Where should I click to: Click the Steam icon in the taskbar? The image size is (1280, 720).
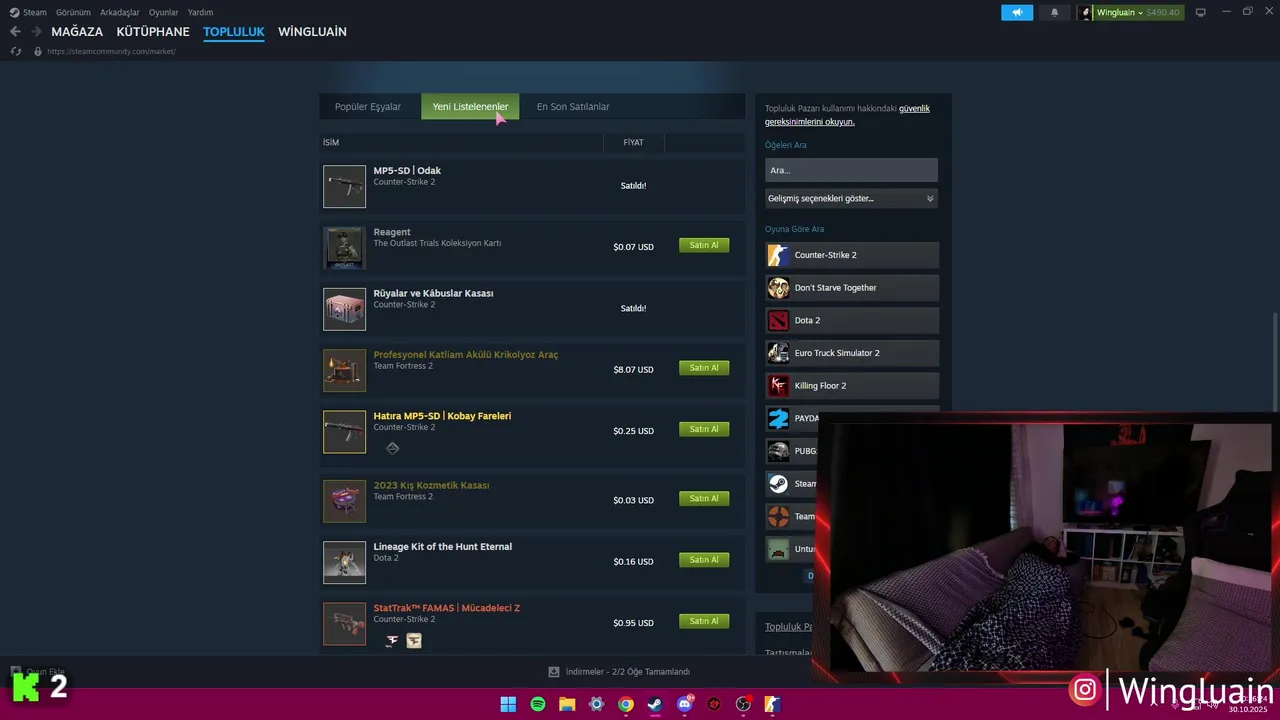(x=655, y=704)
